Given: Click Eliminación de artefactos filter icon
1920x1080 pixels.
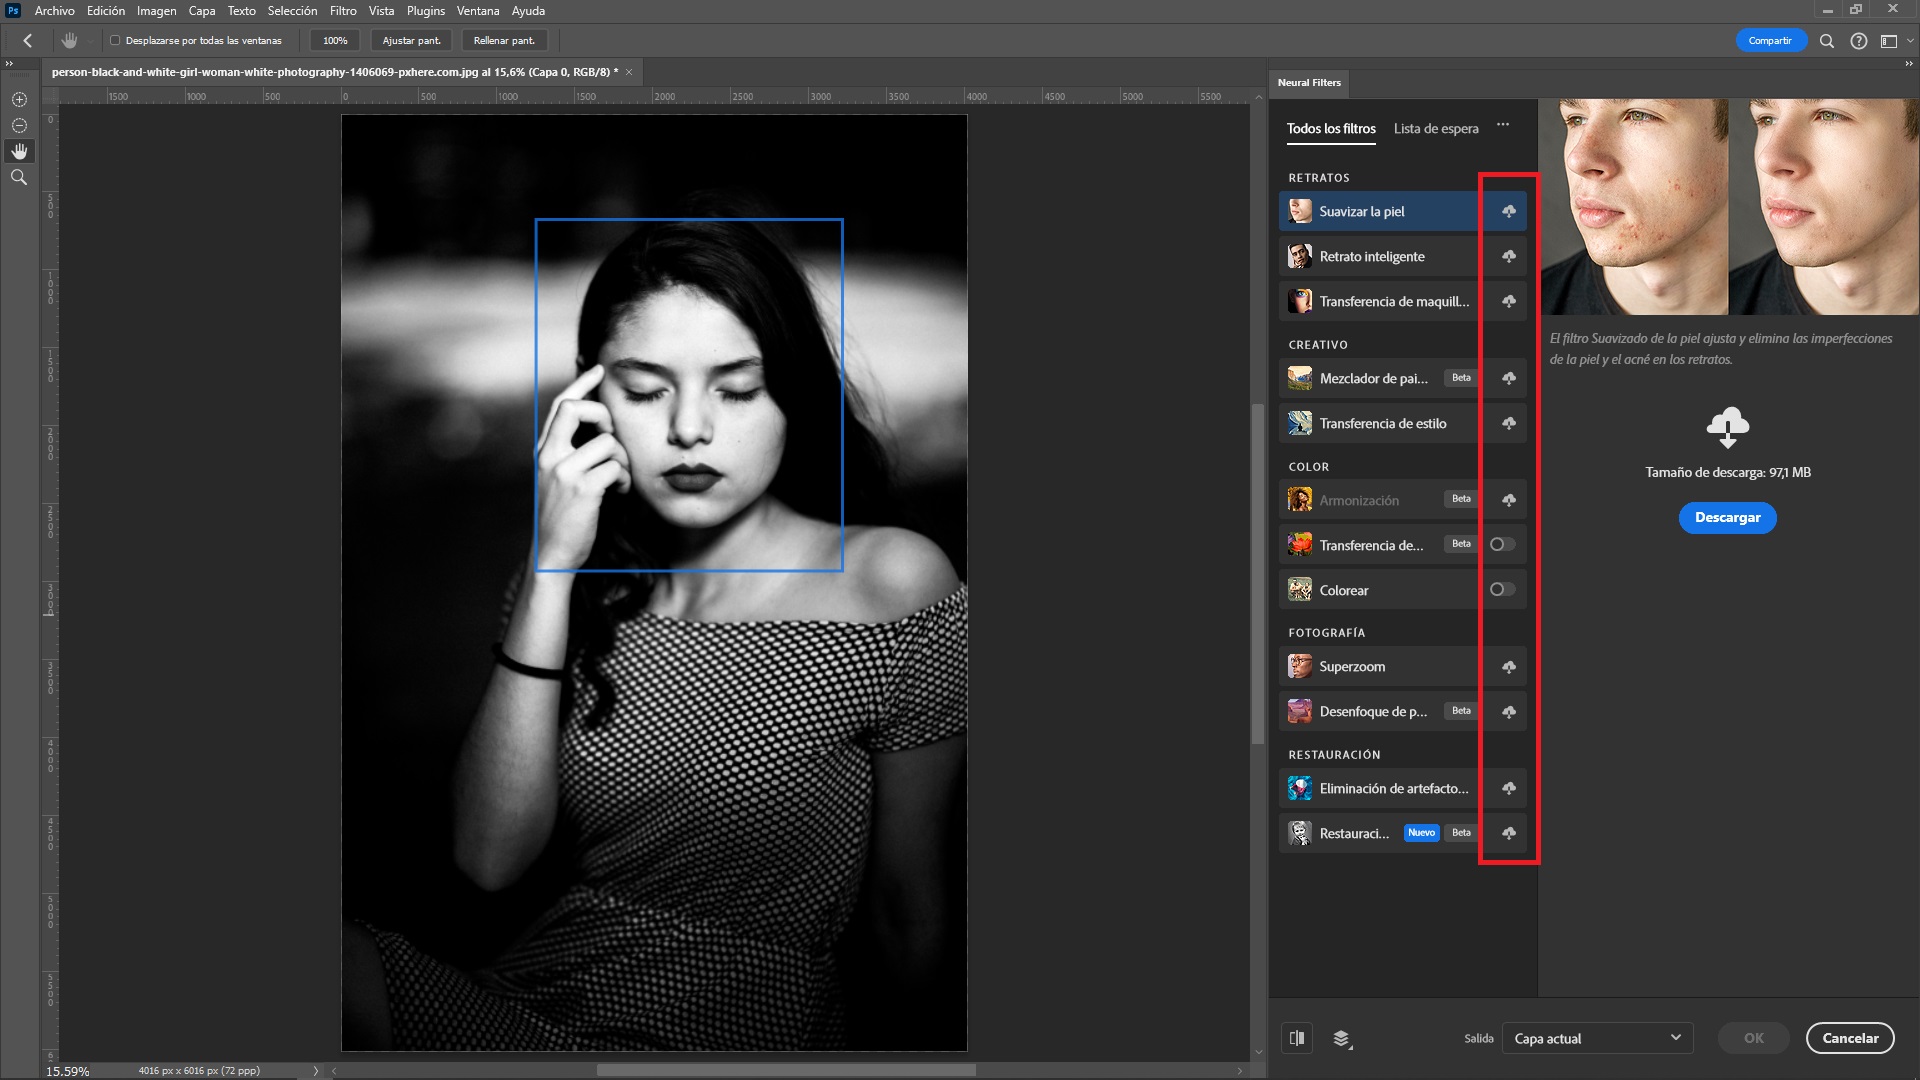Looking at the screenshot, I should [x=1300, y=787].
